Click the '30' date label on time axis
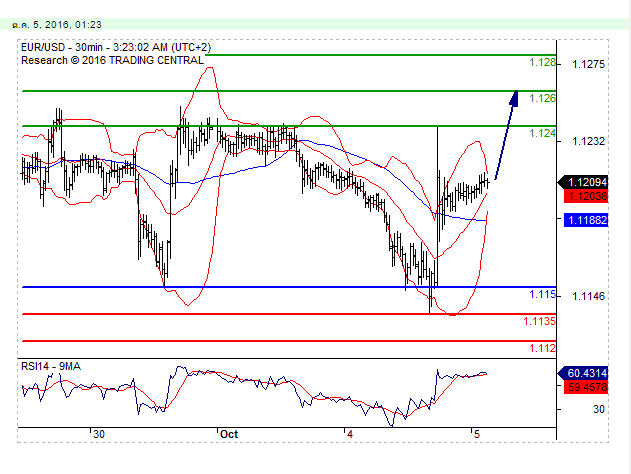This screenshot has width=631, height=474. click(x=99, y=435)
